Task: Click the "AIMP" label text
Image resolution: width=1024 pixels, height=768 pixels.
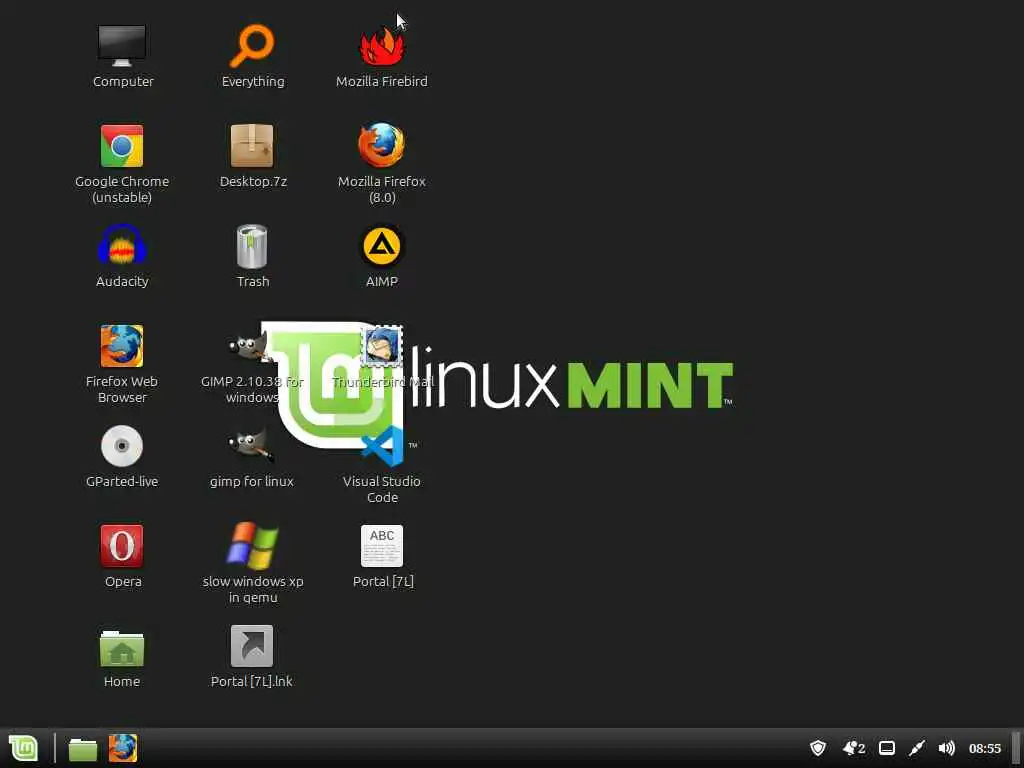Action: (x=382, y=281)
